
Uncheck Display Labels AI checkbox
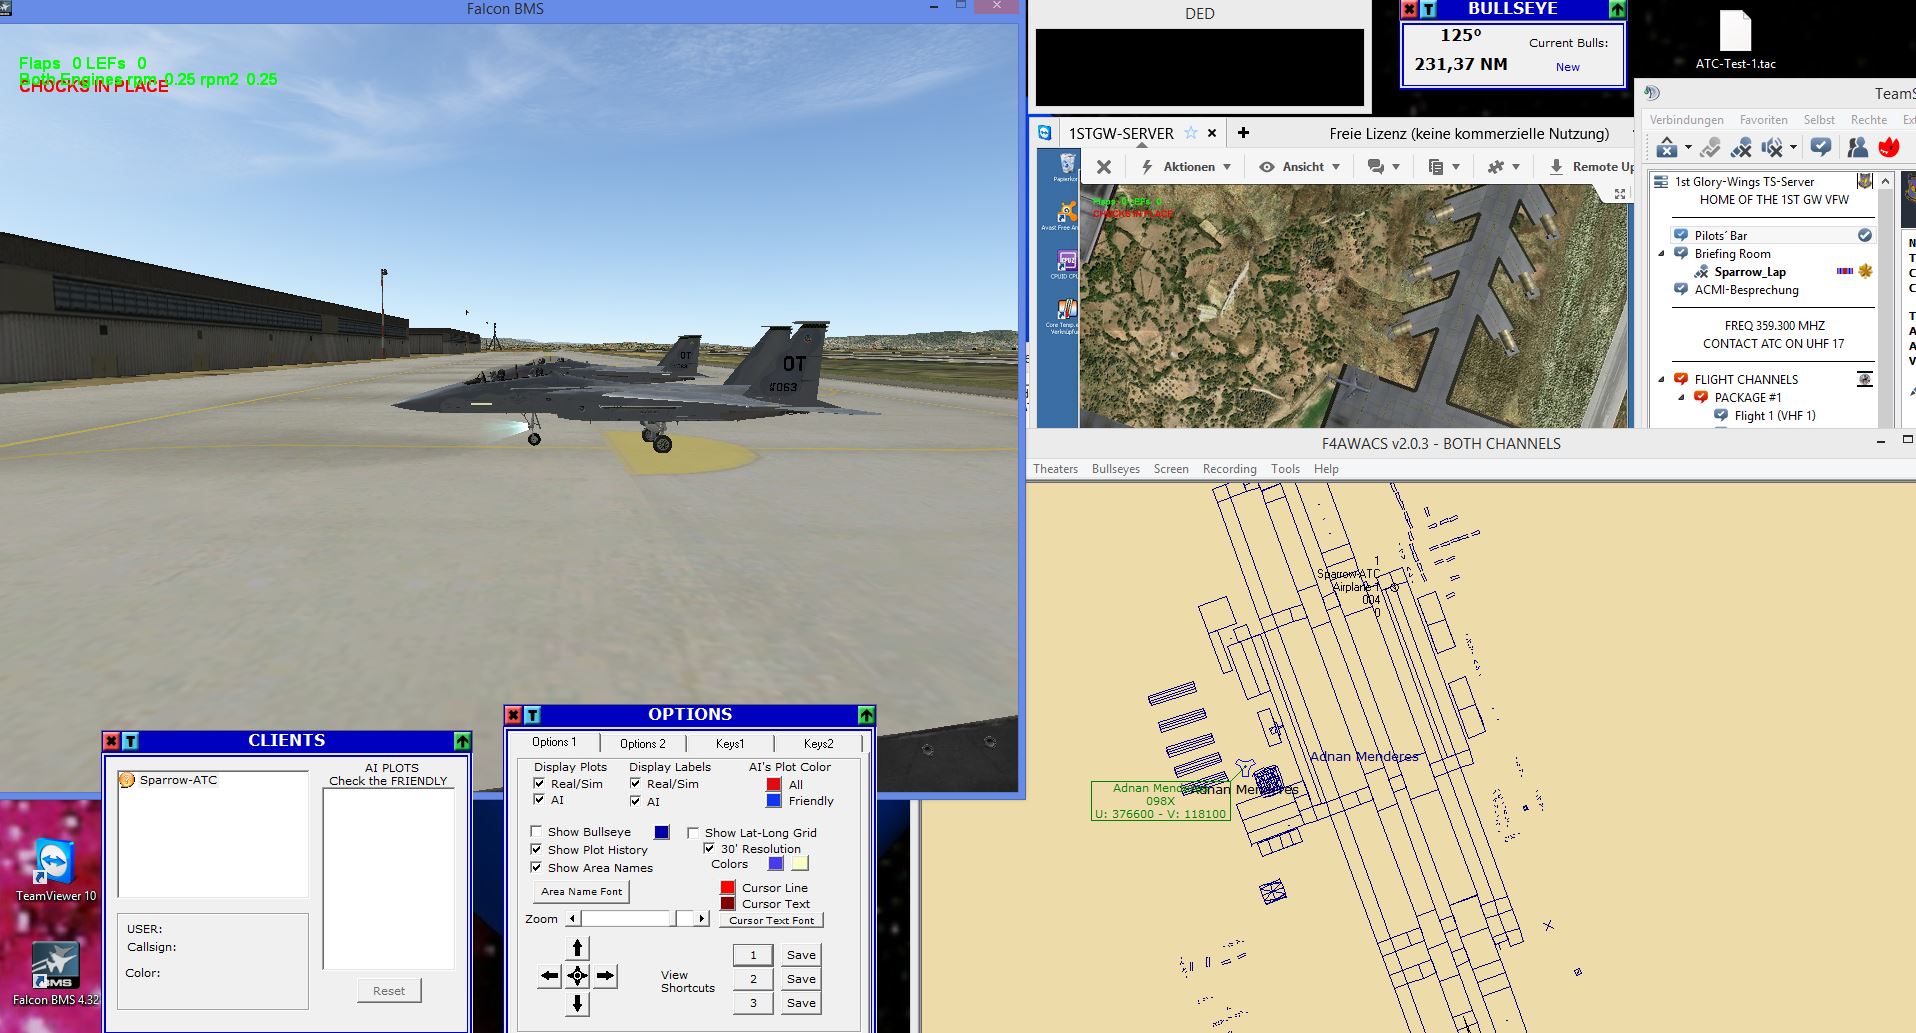[635, 801]
